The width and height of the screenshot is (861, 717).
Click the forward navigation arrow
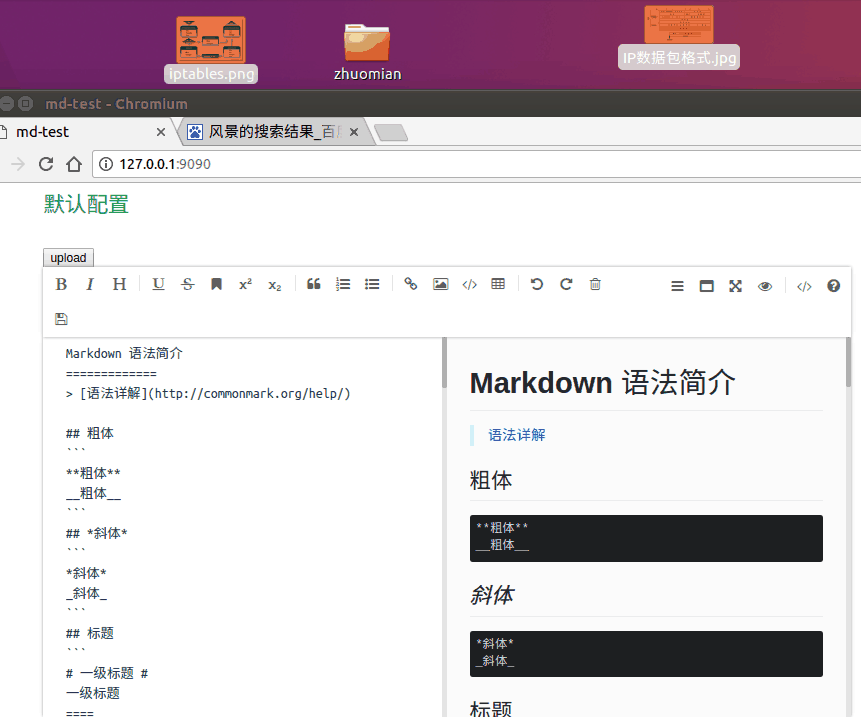coord(18,164)
